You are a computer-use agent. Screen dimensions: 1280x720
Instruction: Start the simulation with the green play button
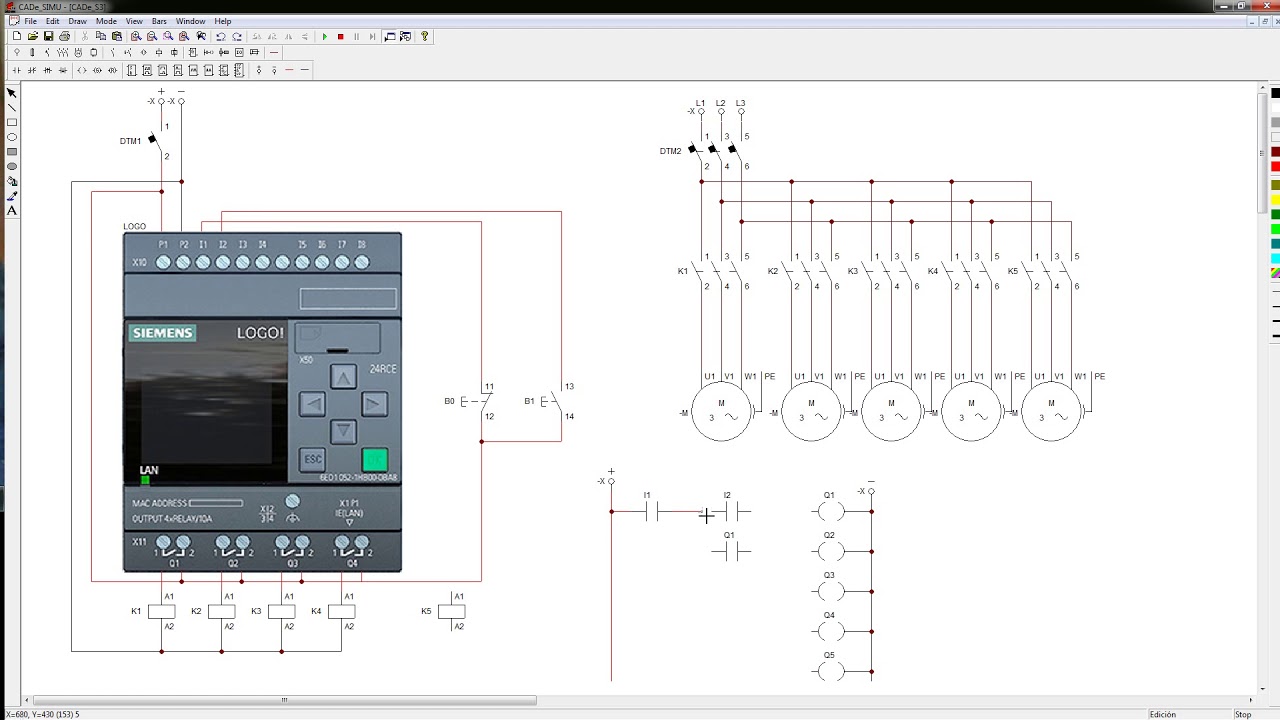click(x=324, y=36)
